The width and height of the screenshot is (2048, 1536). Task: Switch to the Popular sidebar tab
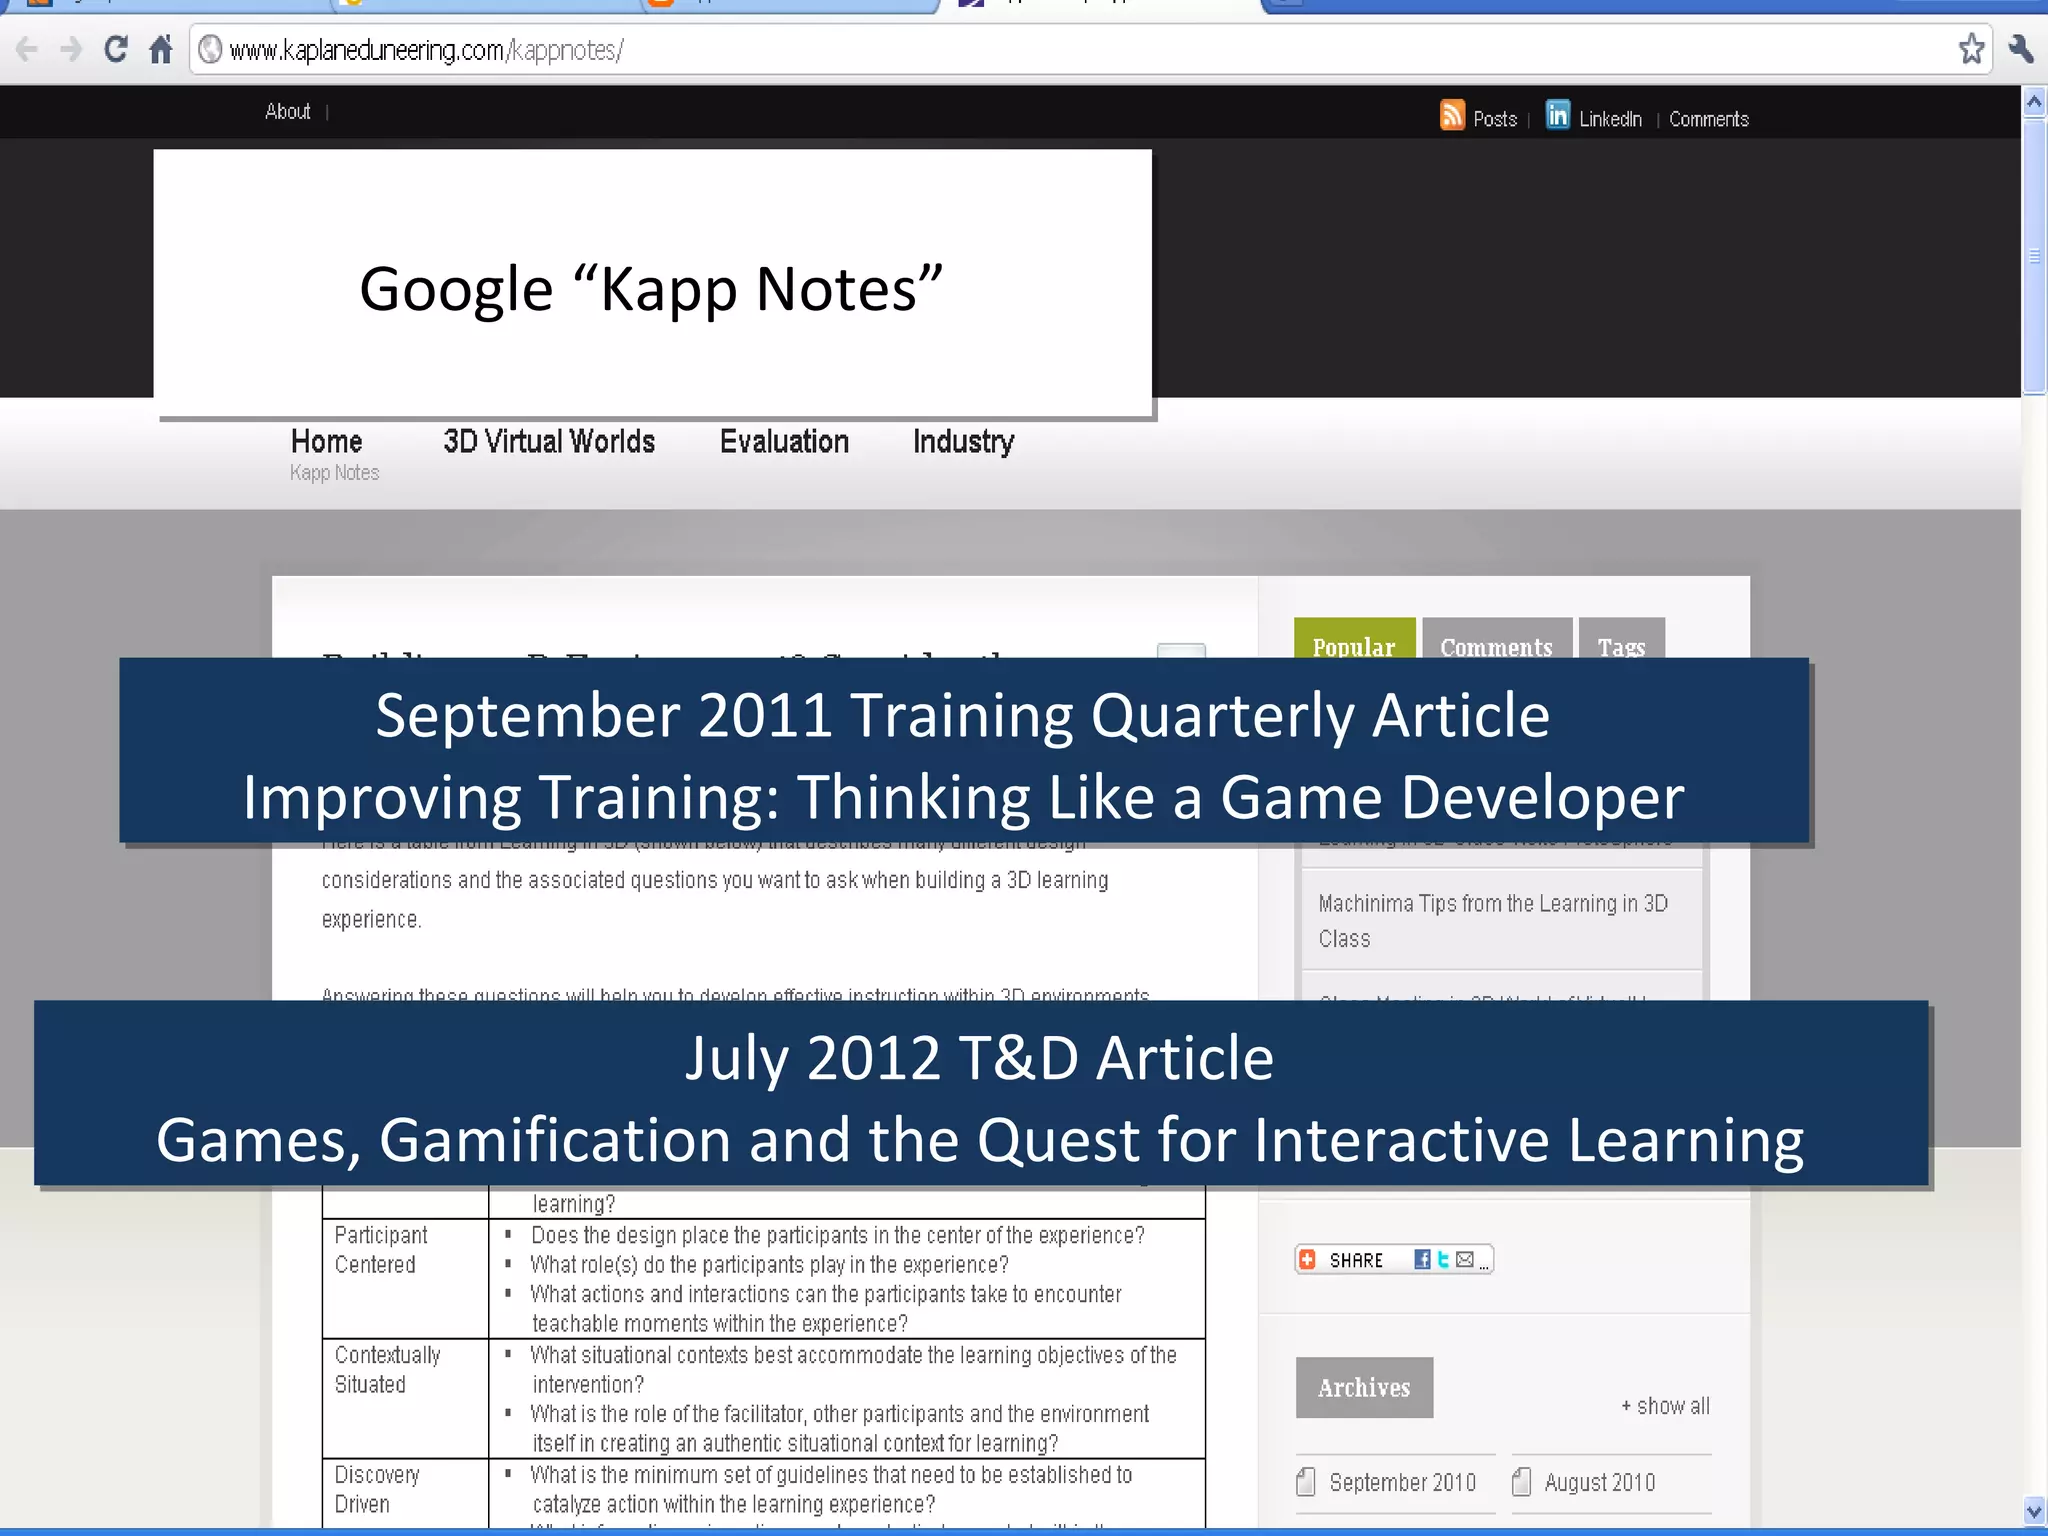1354,639
